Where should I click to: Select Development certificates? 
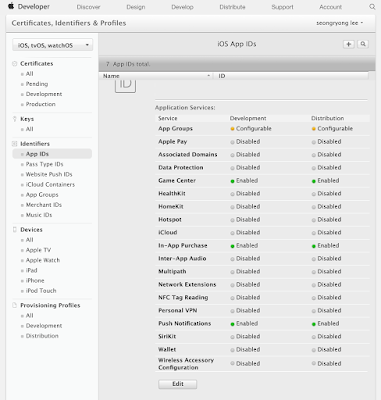[44, 94]
